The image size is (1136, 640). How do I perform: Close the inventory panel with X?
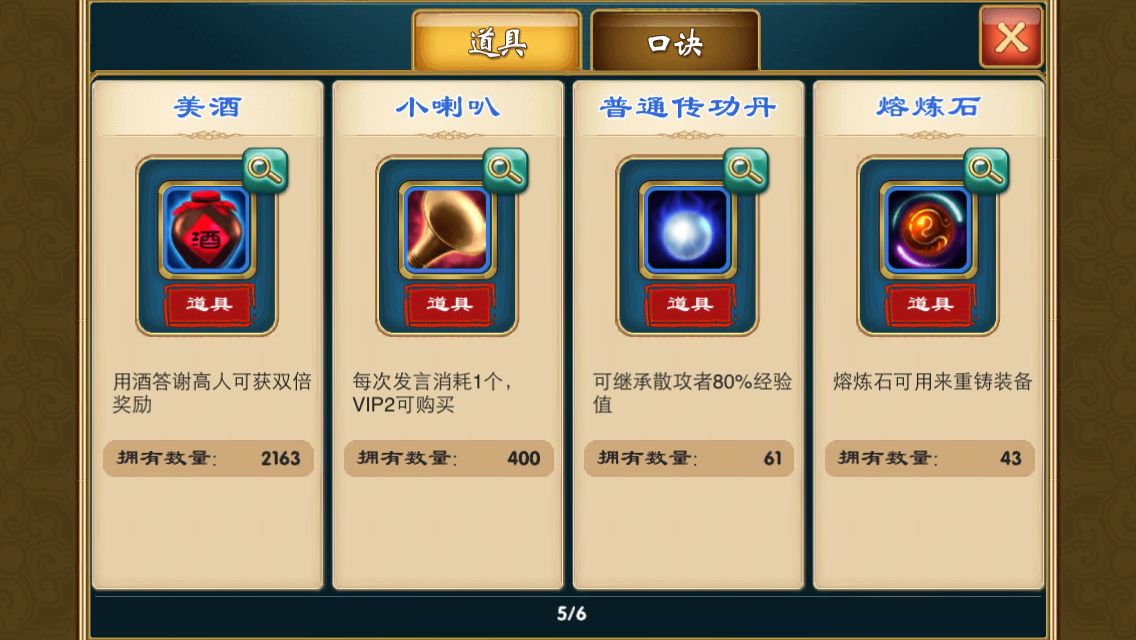1011,37
